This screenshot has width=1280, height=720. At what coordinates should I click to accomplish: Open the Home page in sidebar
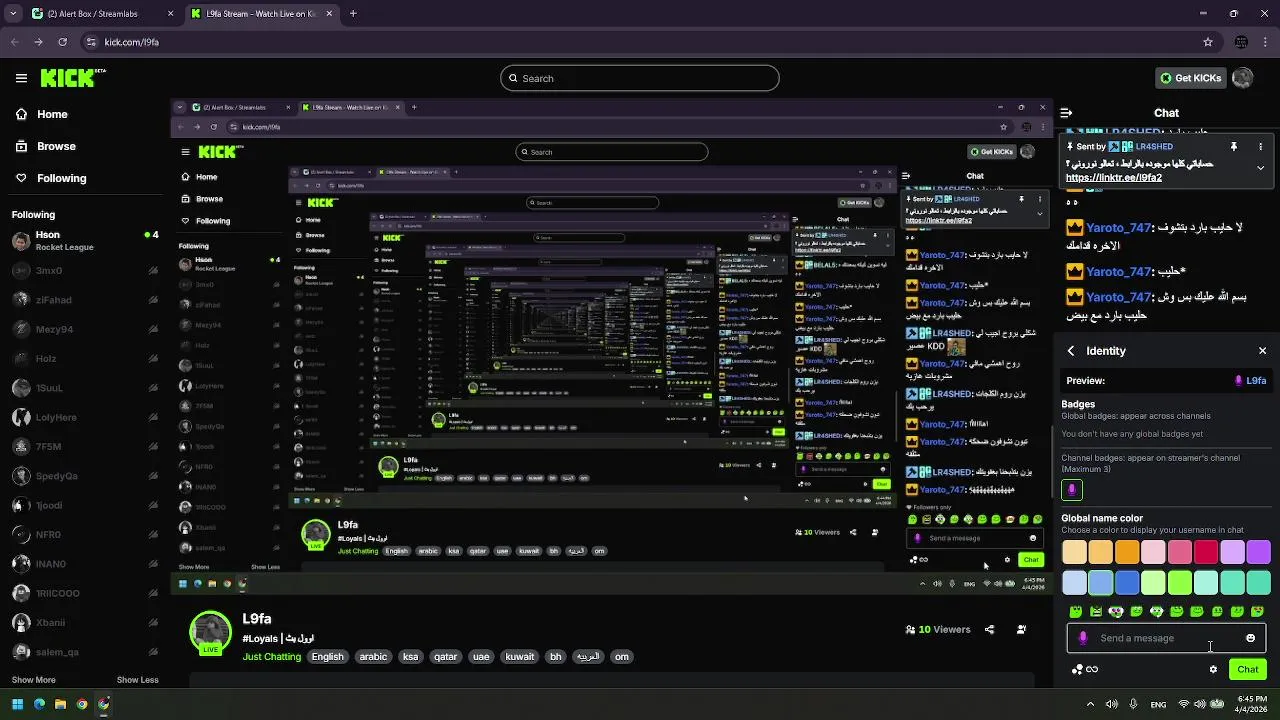[x=42, y=114]
